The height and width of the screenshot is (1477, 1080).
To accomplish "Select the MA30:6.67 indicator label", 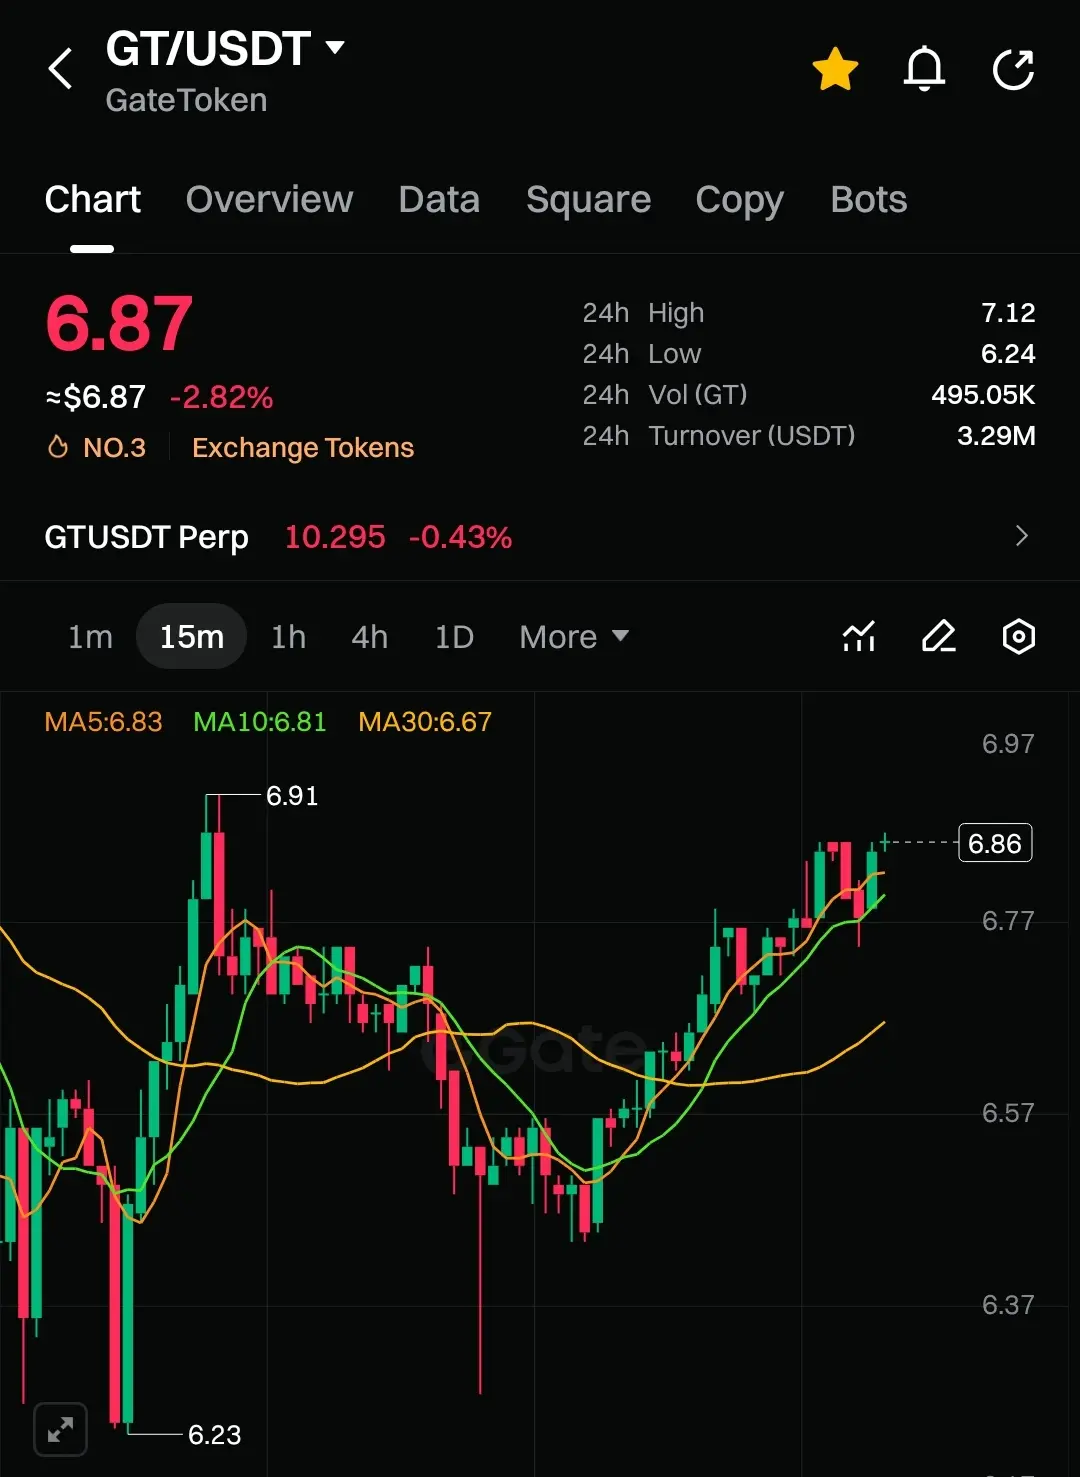I will pyautogui.click(x=425, y=722).
